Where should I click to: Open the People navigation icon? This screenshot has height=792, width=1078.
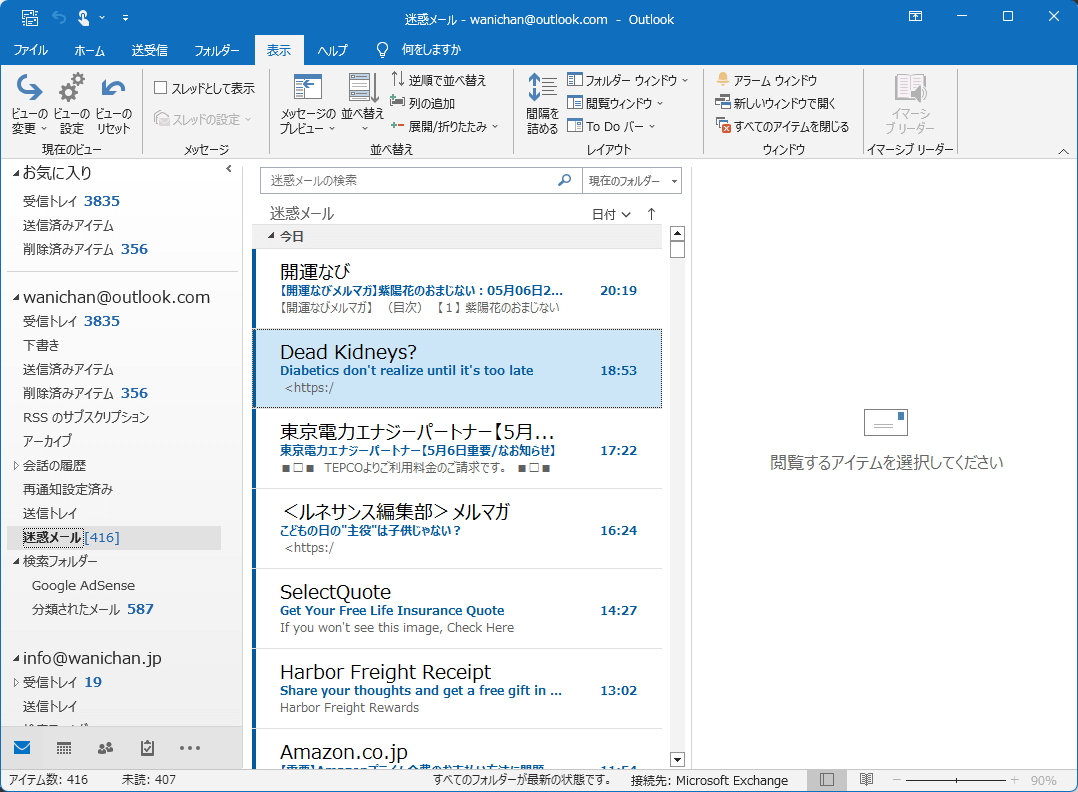[x=104, y=747]
